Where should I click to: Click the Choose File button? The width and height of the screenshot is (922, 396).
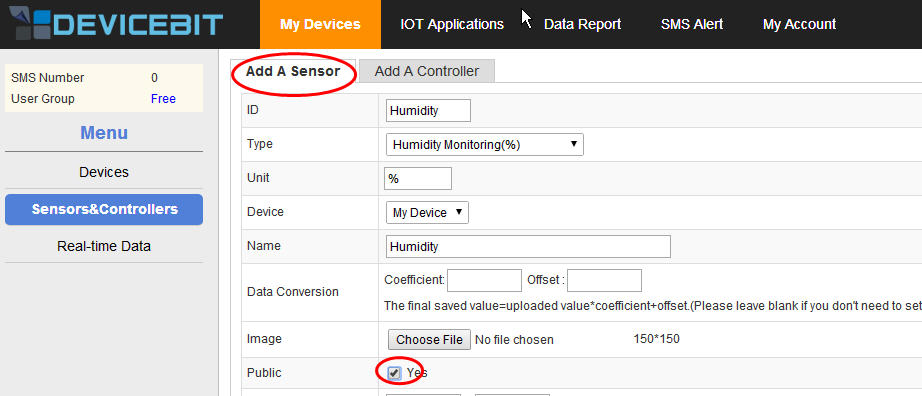click(429, 340)
